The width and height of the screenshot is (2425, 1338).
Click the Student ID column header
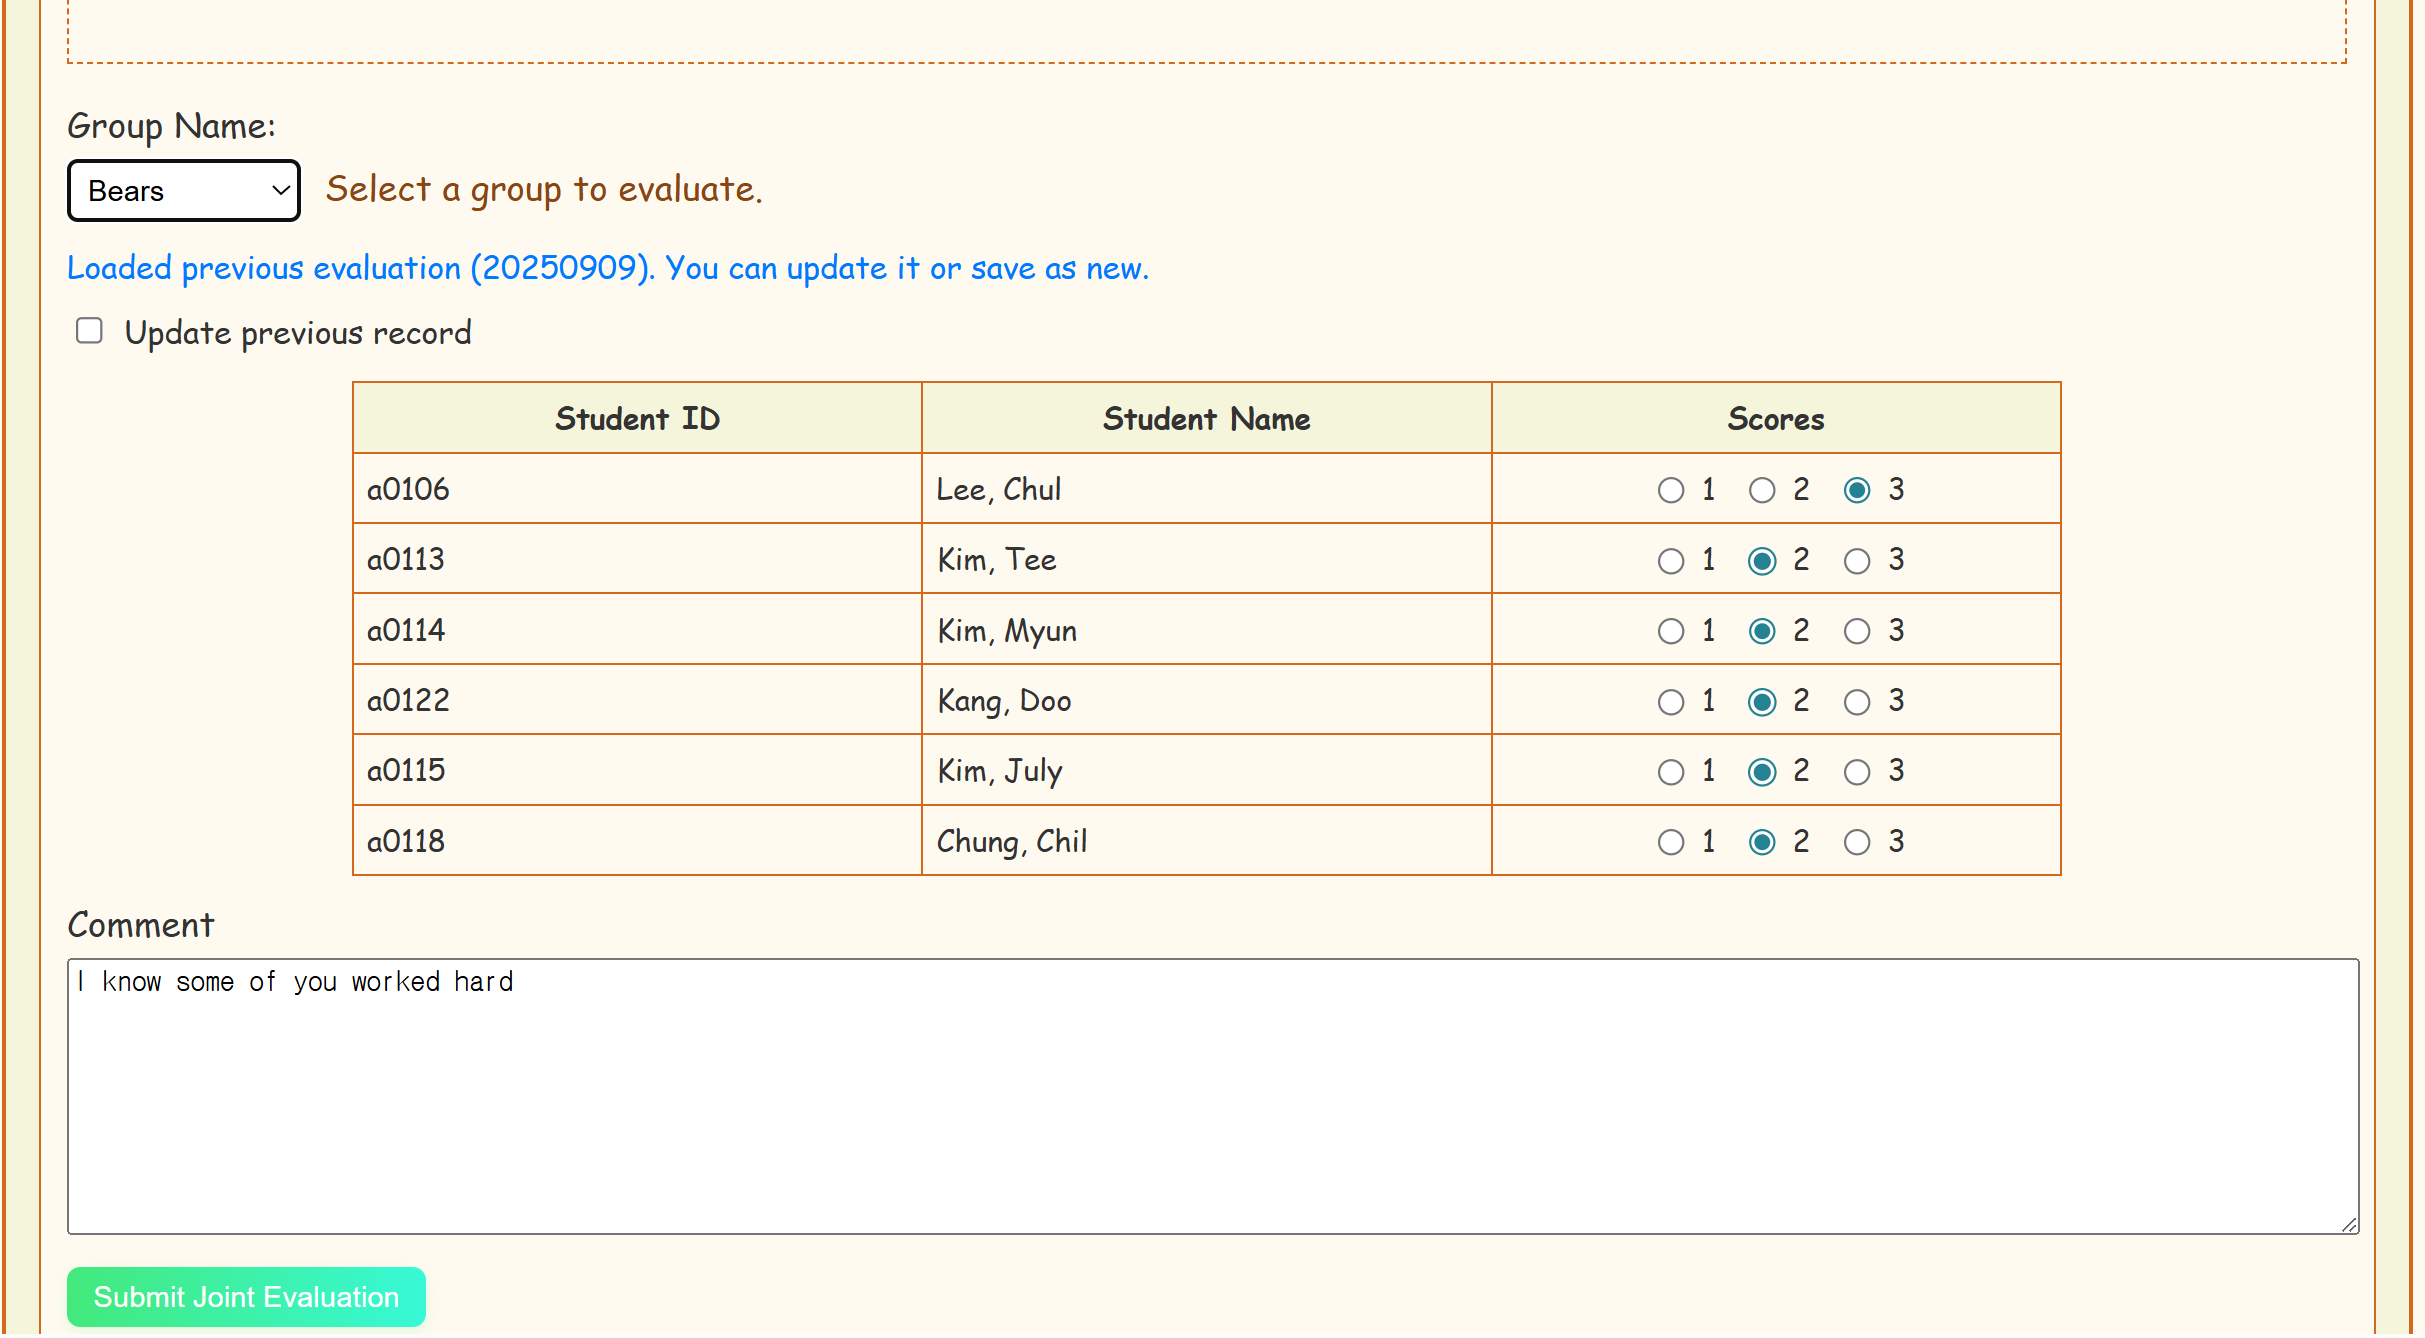click(x=637, y=419)
